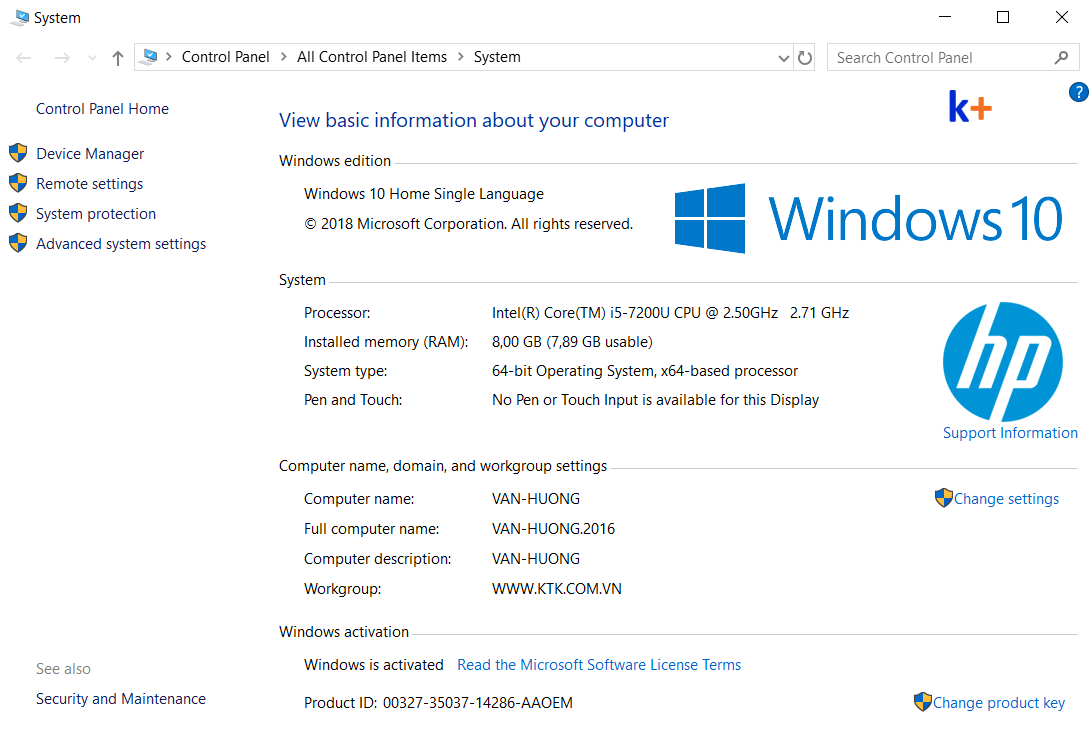Click the full computer name VAN-HUONG.2016
Image resolution: width=1092 pixels, height=733 pixels.
pos(554,529)
